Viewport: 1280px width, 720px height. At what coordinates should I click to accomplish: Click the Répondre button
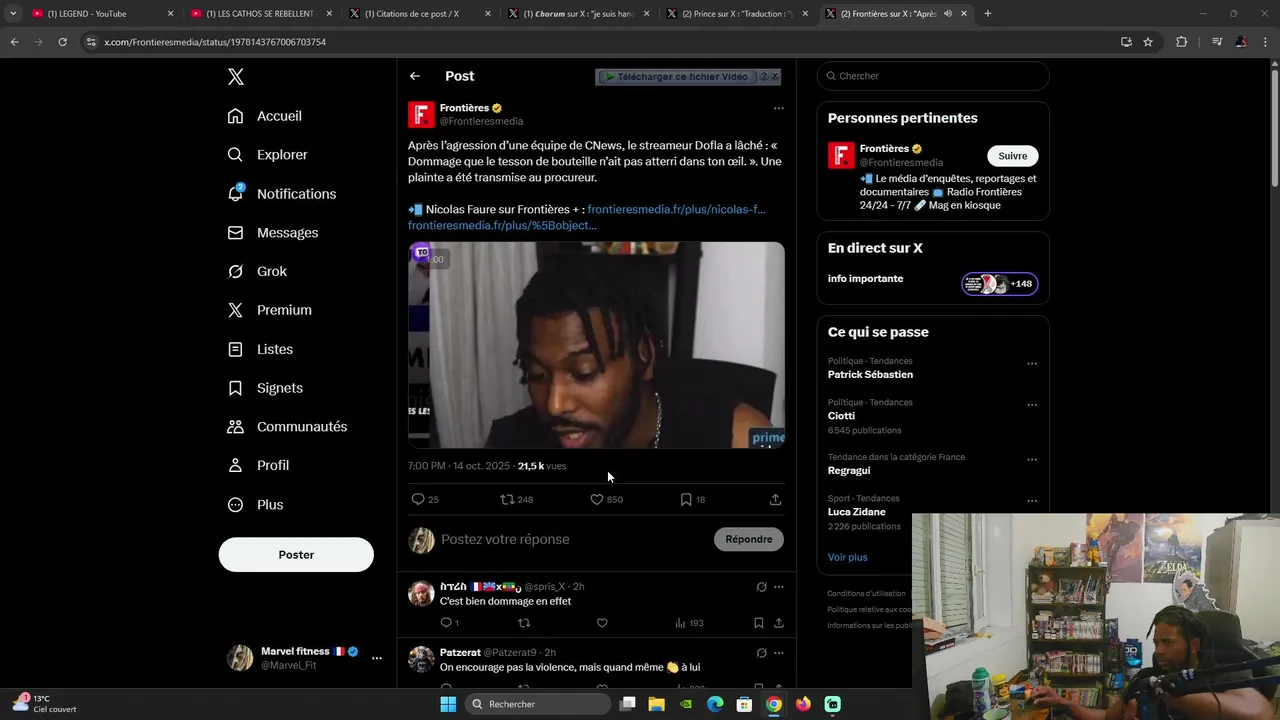pyautogui.click(x=749, y=540)
